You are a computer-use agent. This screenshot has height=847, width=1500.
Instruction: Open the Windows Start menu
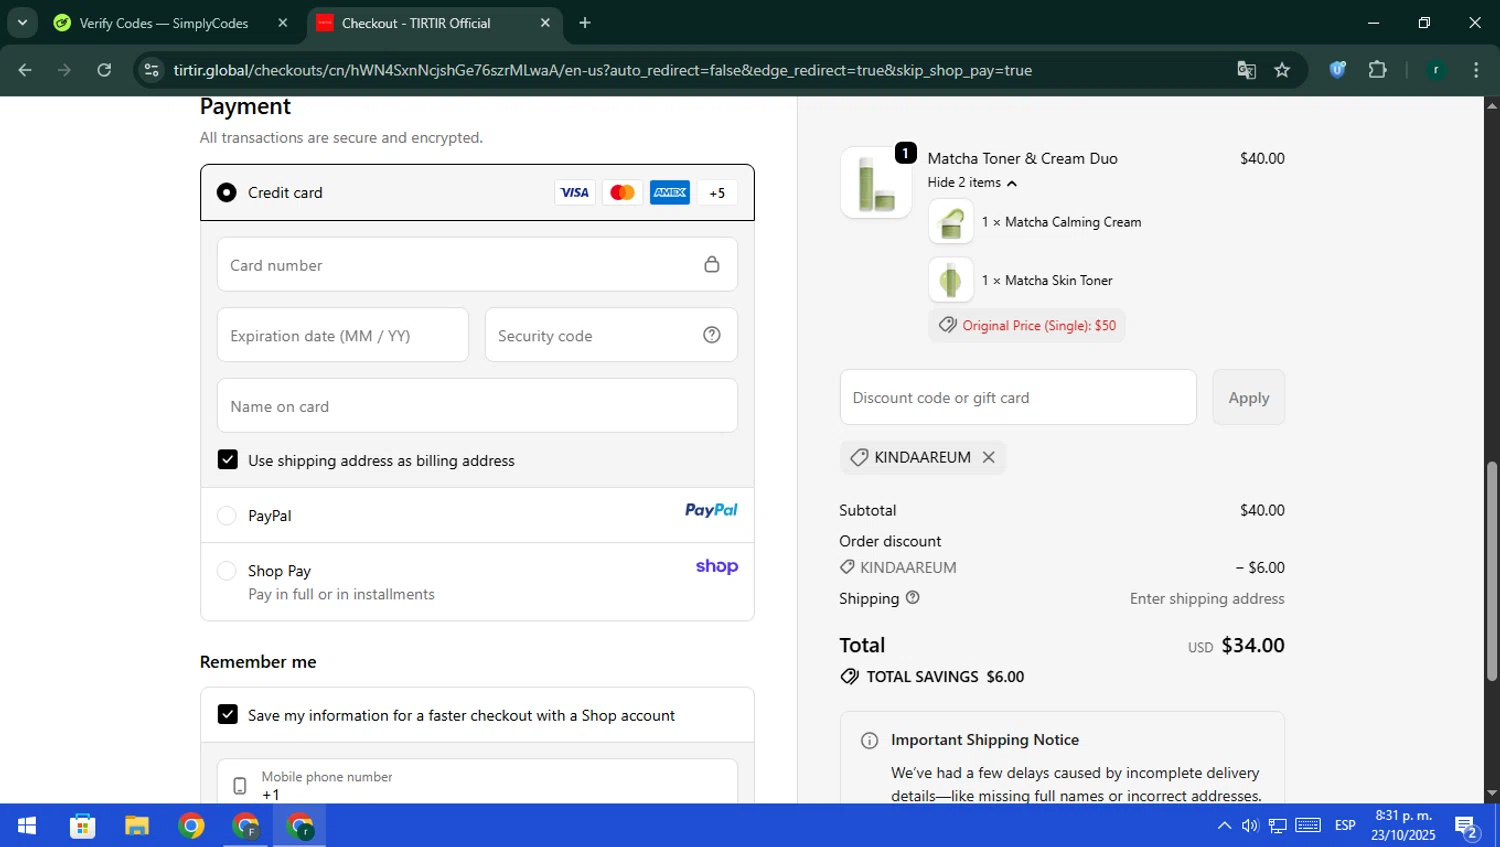click(x=27, y=826)
